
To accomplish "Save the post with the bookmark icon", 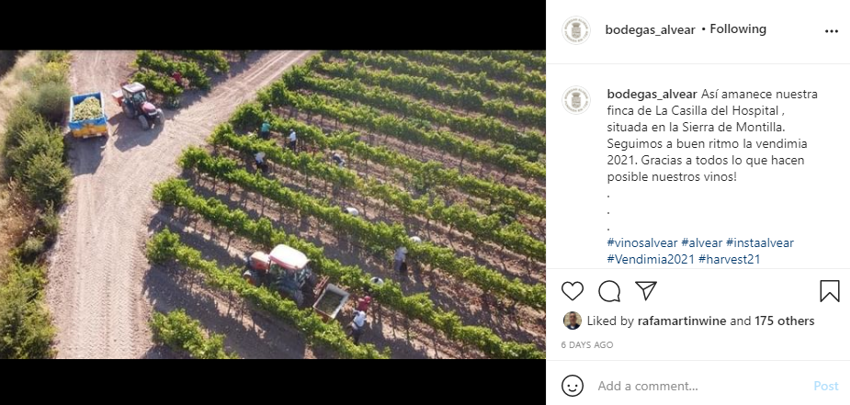I will coord(829,291).
